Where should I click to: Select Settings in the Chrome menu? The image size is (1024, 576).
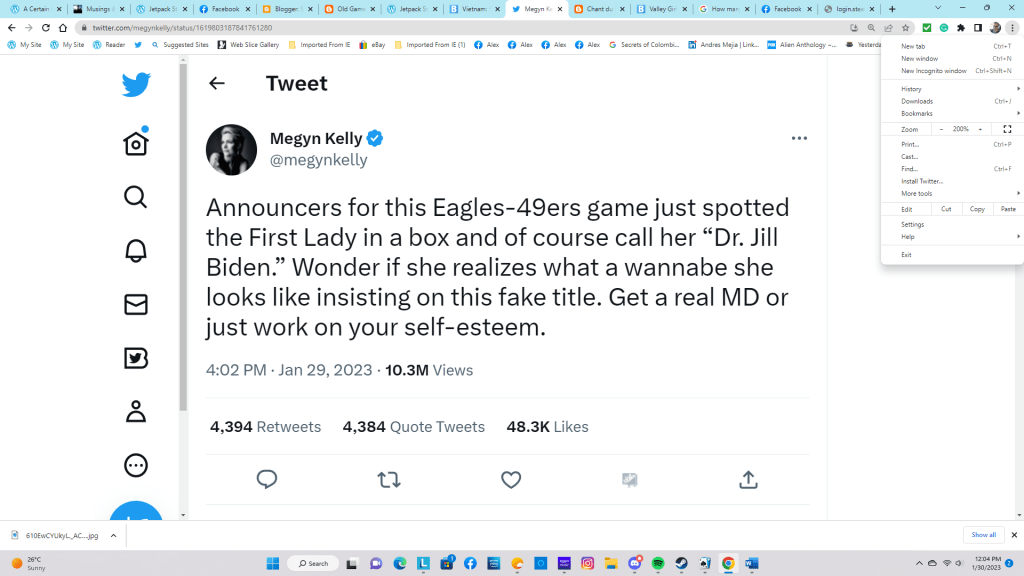click(x=913, y=224)
